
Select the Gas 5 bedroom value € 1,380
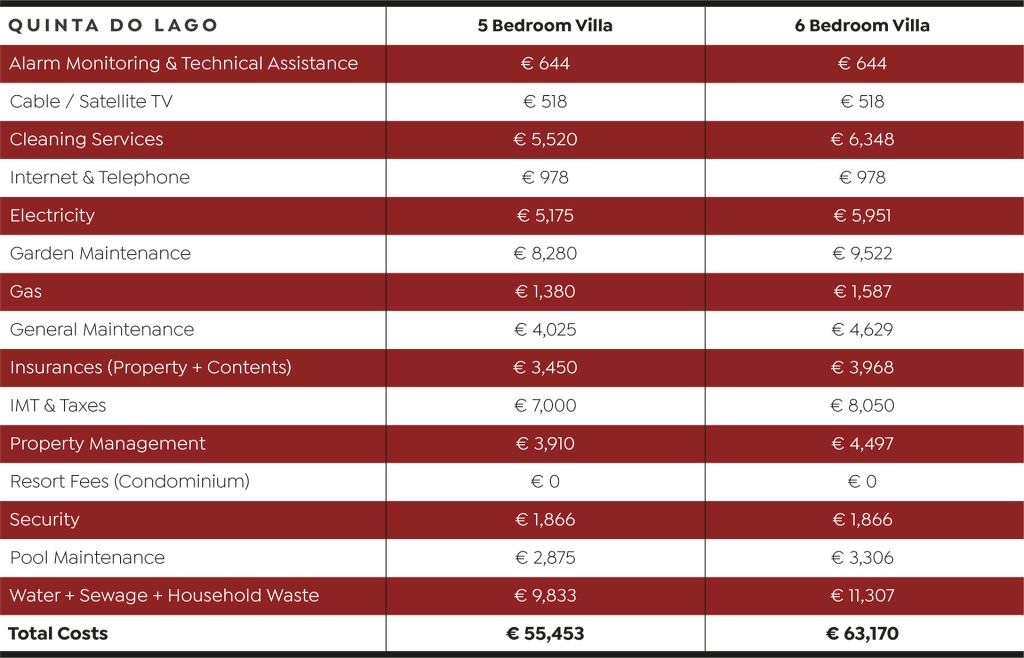[x=545, y=291]
